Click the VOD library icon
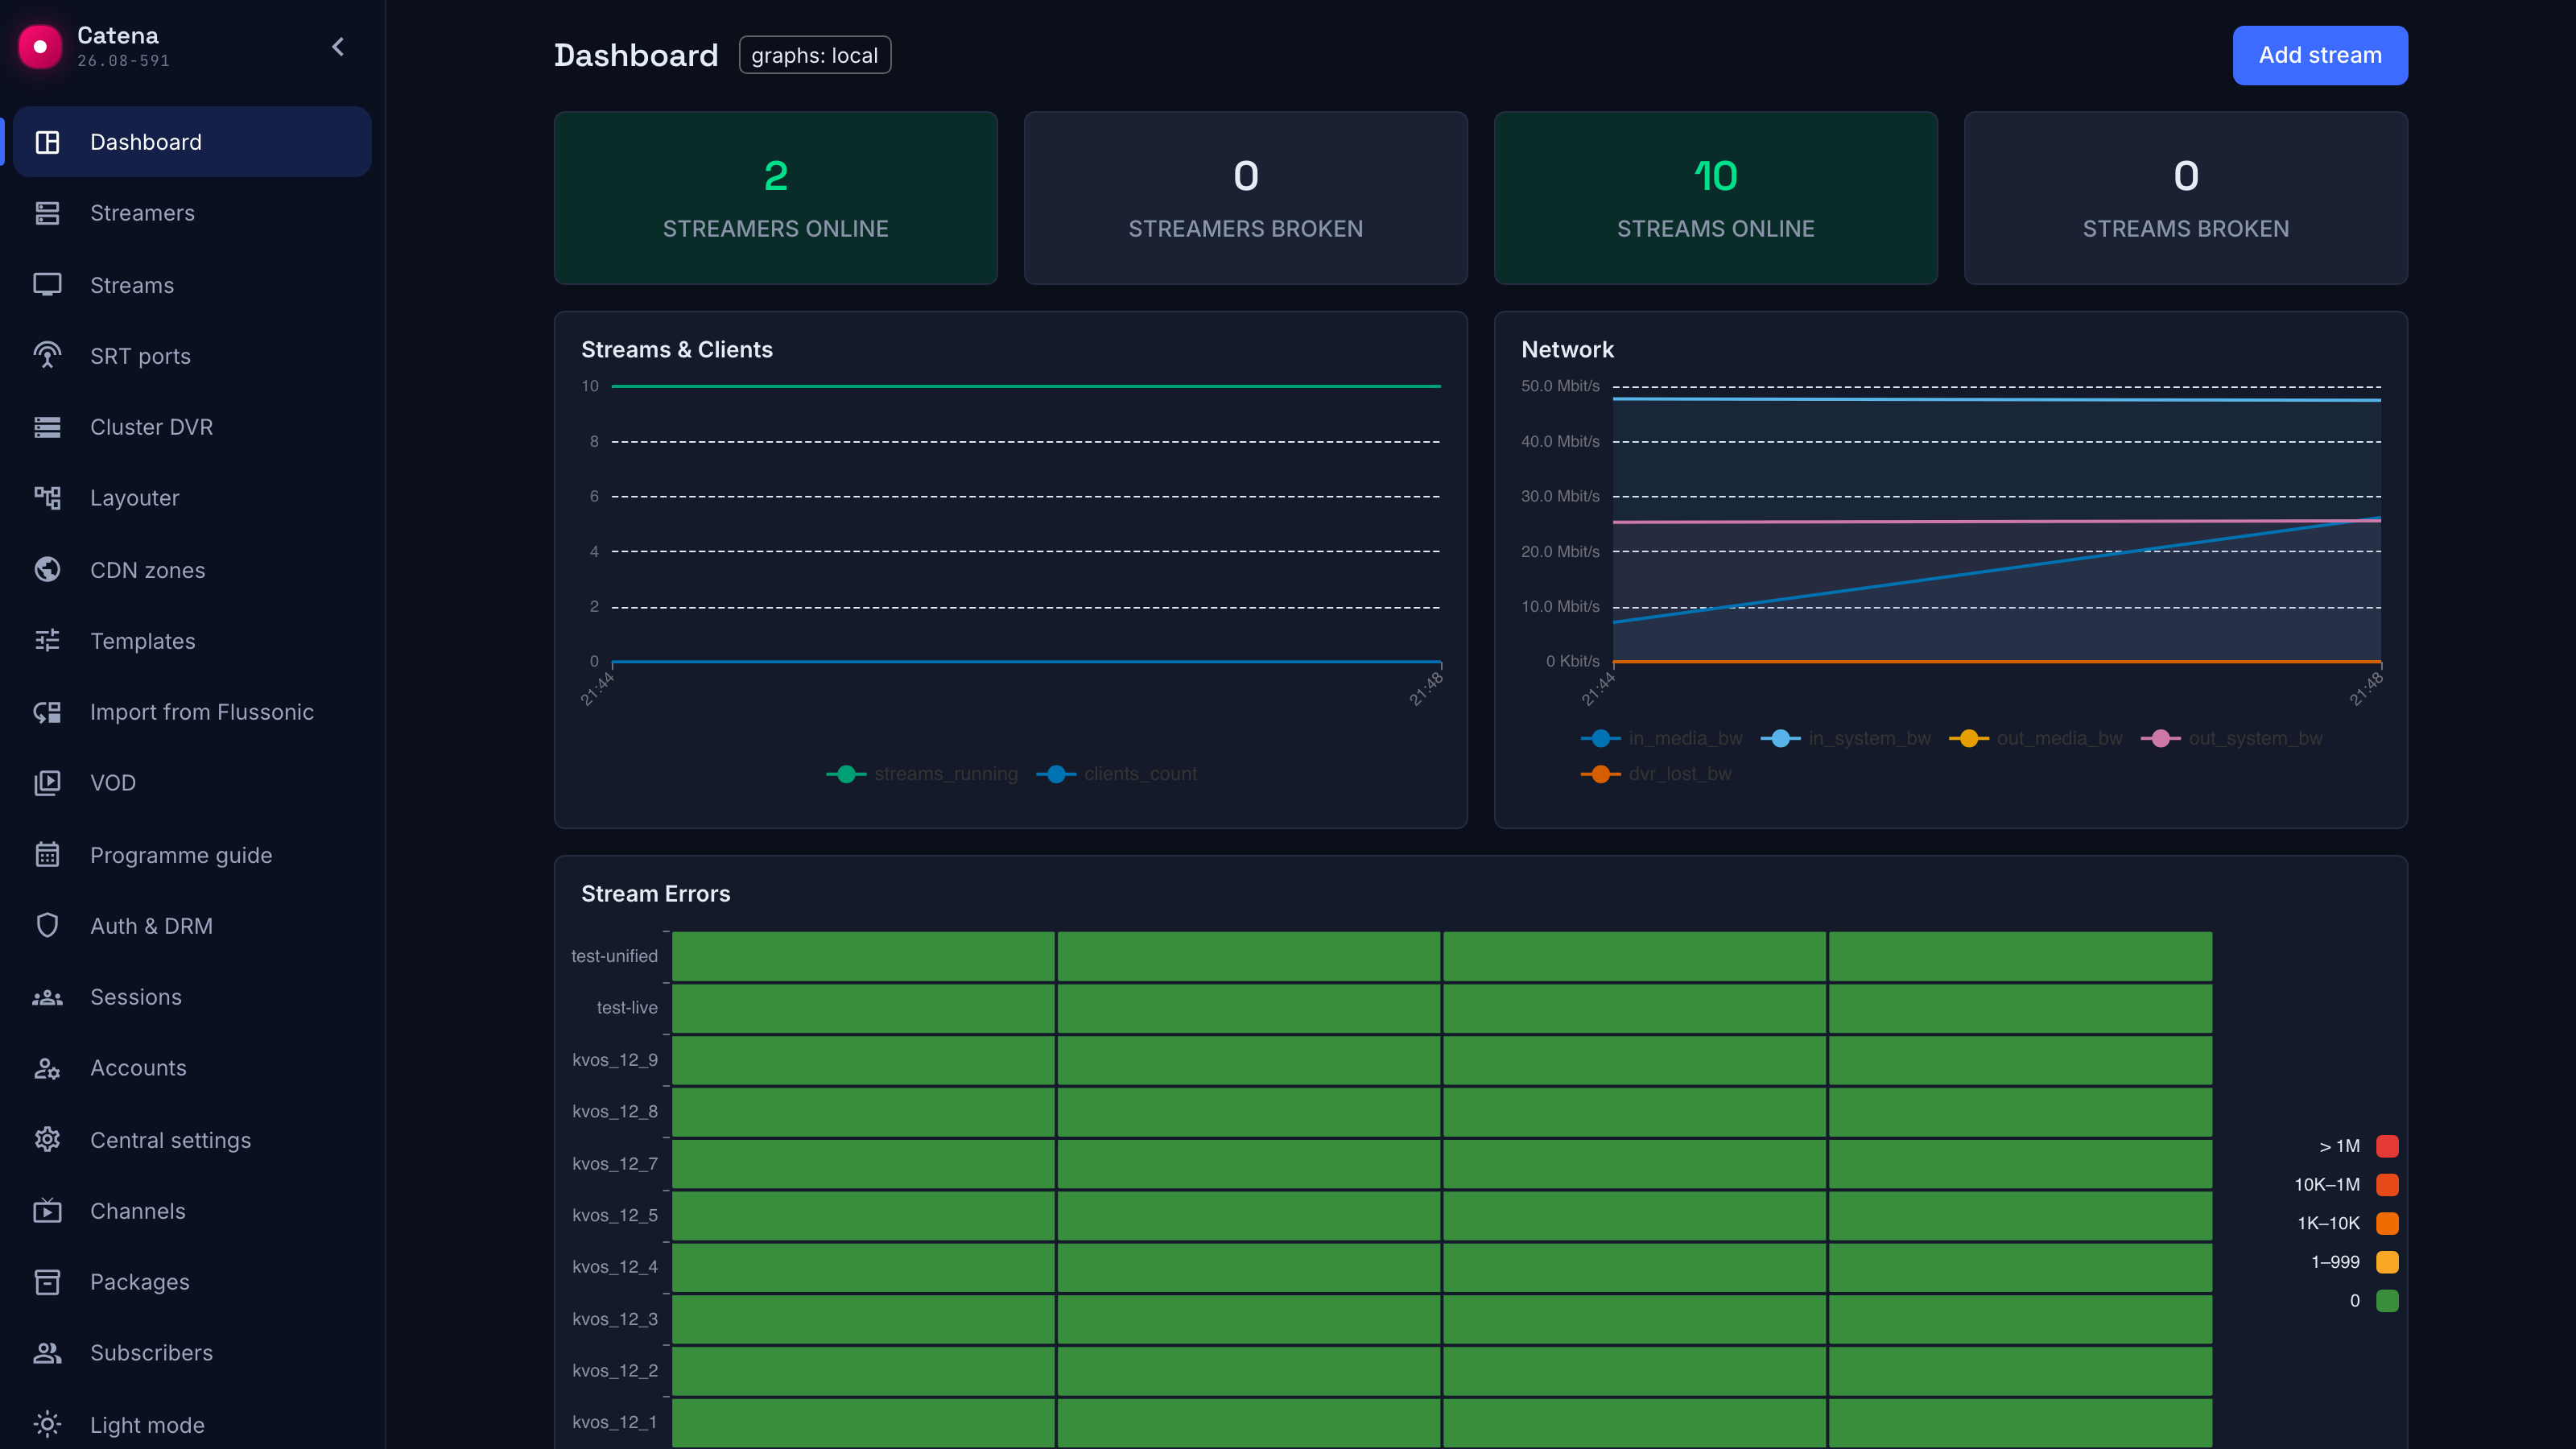This screenshot has width=2576, height=1449. (47, 783)
